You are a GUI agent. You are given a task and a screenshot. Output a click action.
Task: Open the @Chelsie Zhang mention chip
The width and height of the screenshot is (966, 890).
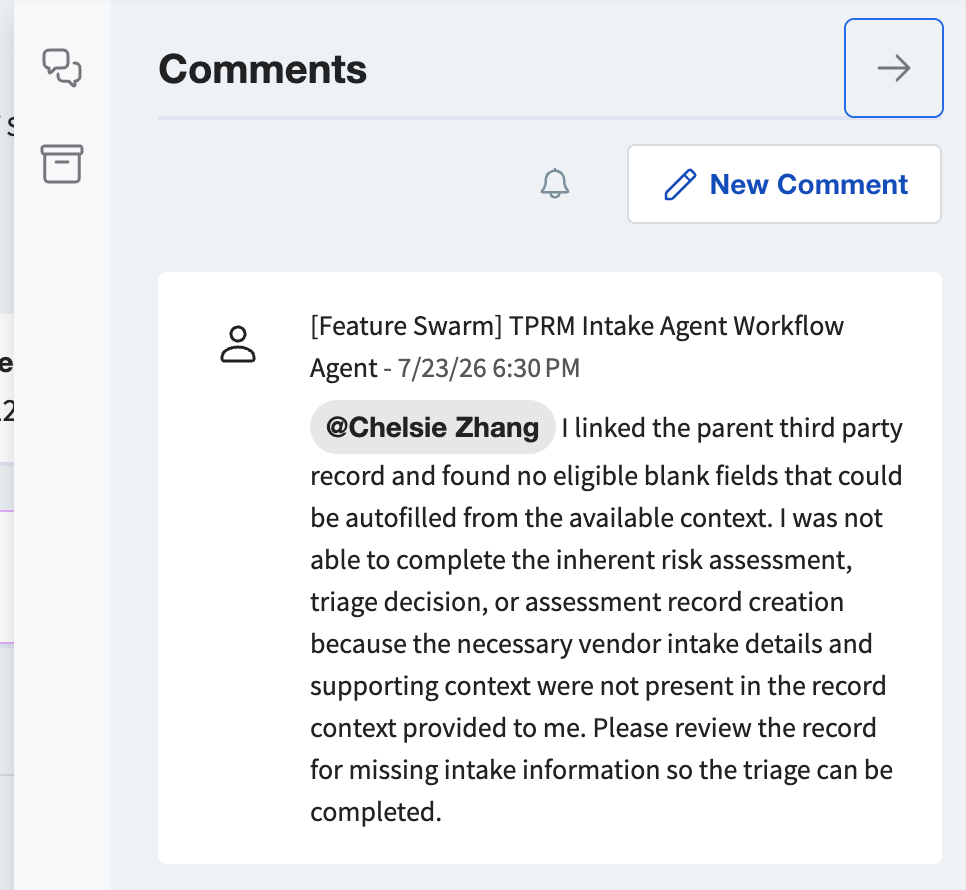pyautogui.click(x=432, y=427)
